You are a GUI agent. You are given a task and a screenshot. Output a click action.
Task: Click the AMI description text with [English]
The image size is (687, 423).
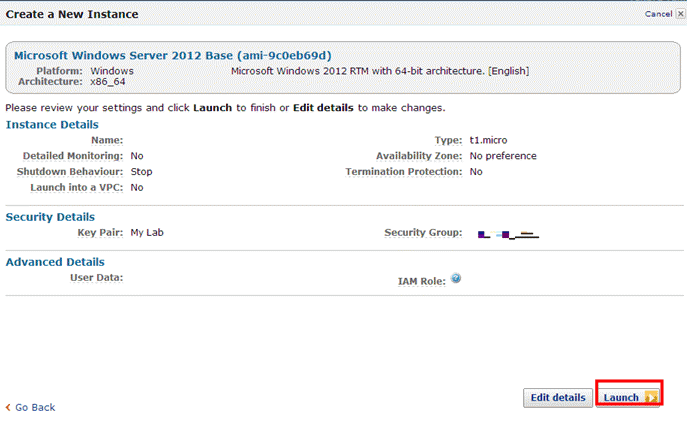point(380,71)
